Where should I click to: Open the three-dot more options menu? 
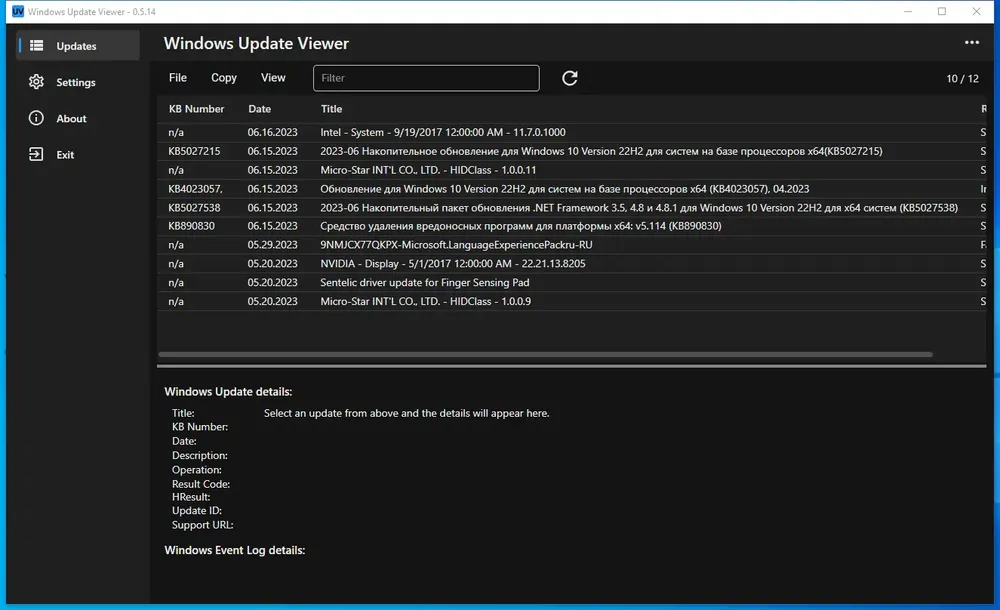click(971, 43)
